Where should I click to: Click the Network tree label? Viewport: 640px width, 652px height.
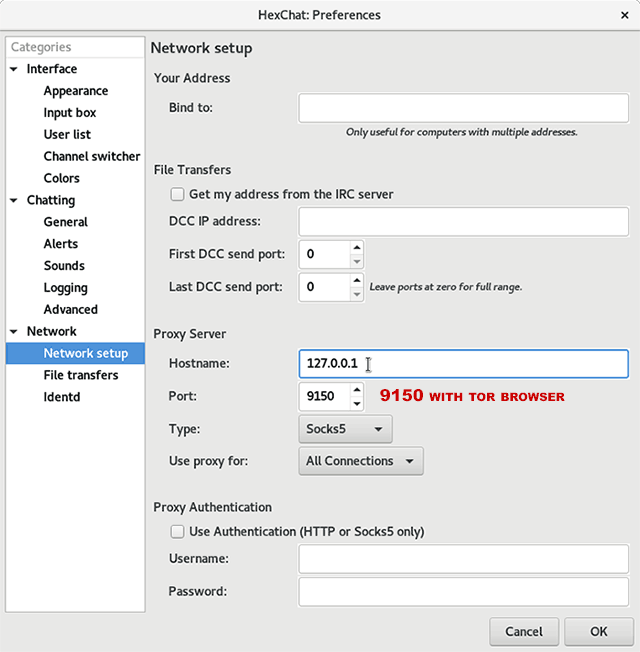(52, 332)
